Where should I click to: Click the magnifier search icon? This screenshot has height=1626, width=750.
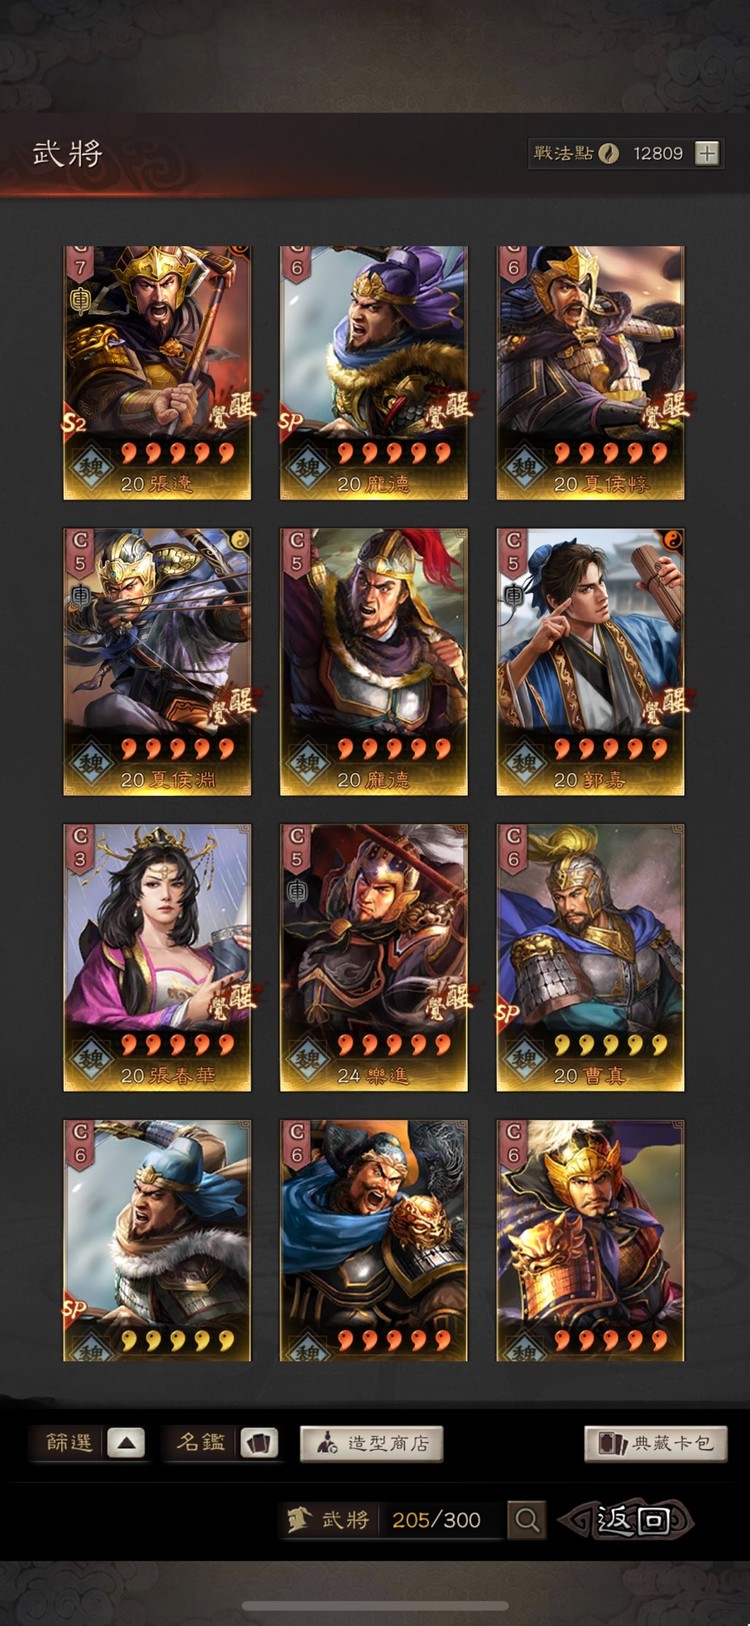(x=527, y=1520)
